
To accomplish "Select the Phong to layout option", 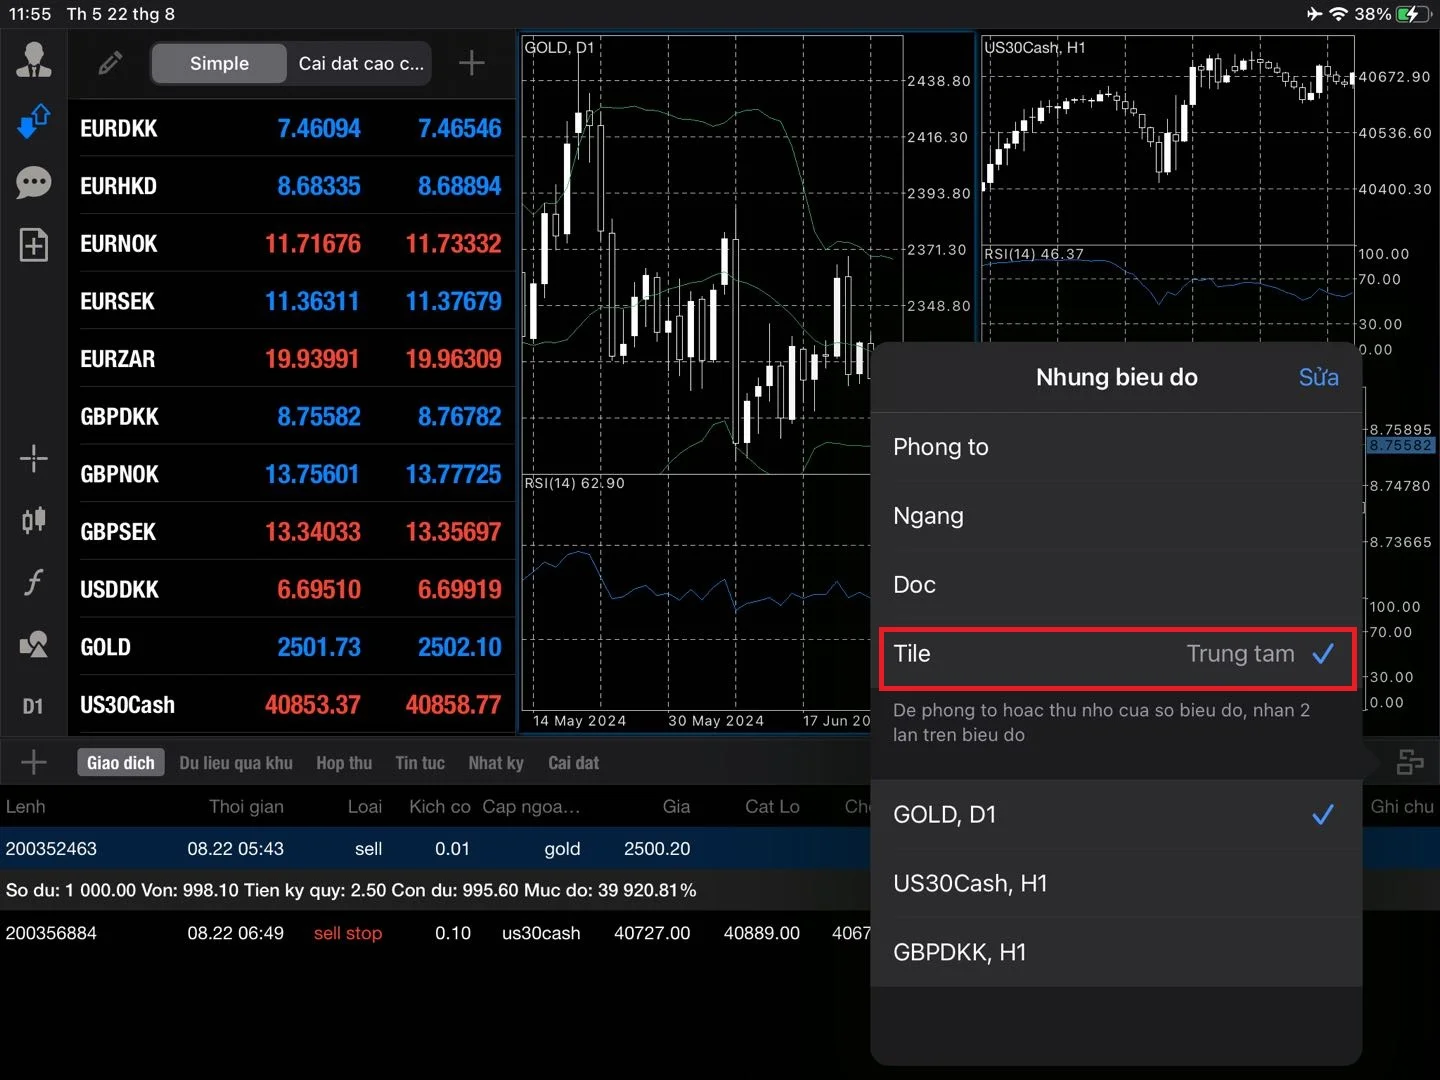I will (x=1116, y=447).
